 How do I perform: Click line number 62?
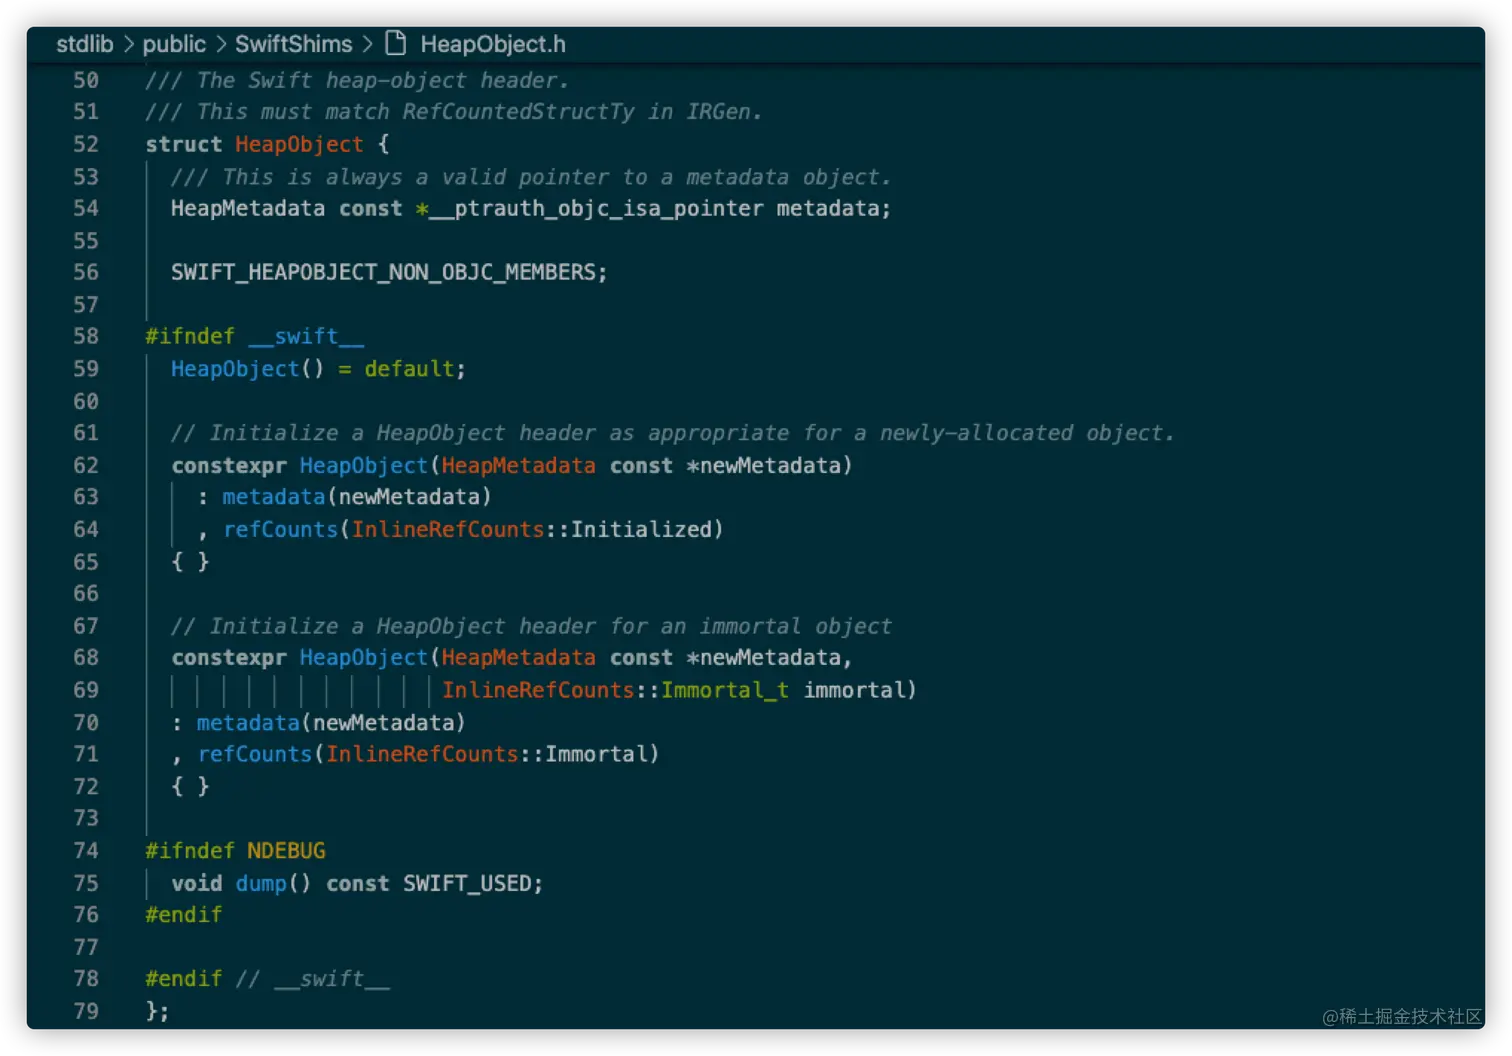(x=86, y=465)
